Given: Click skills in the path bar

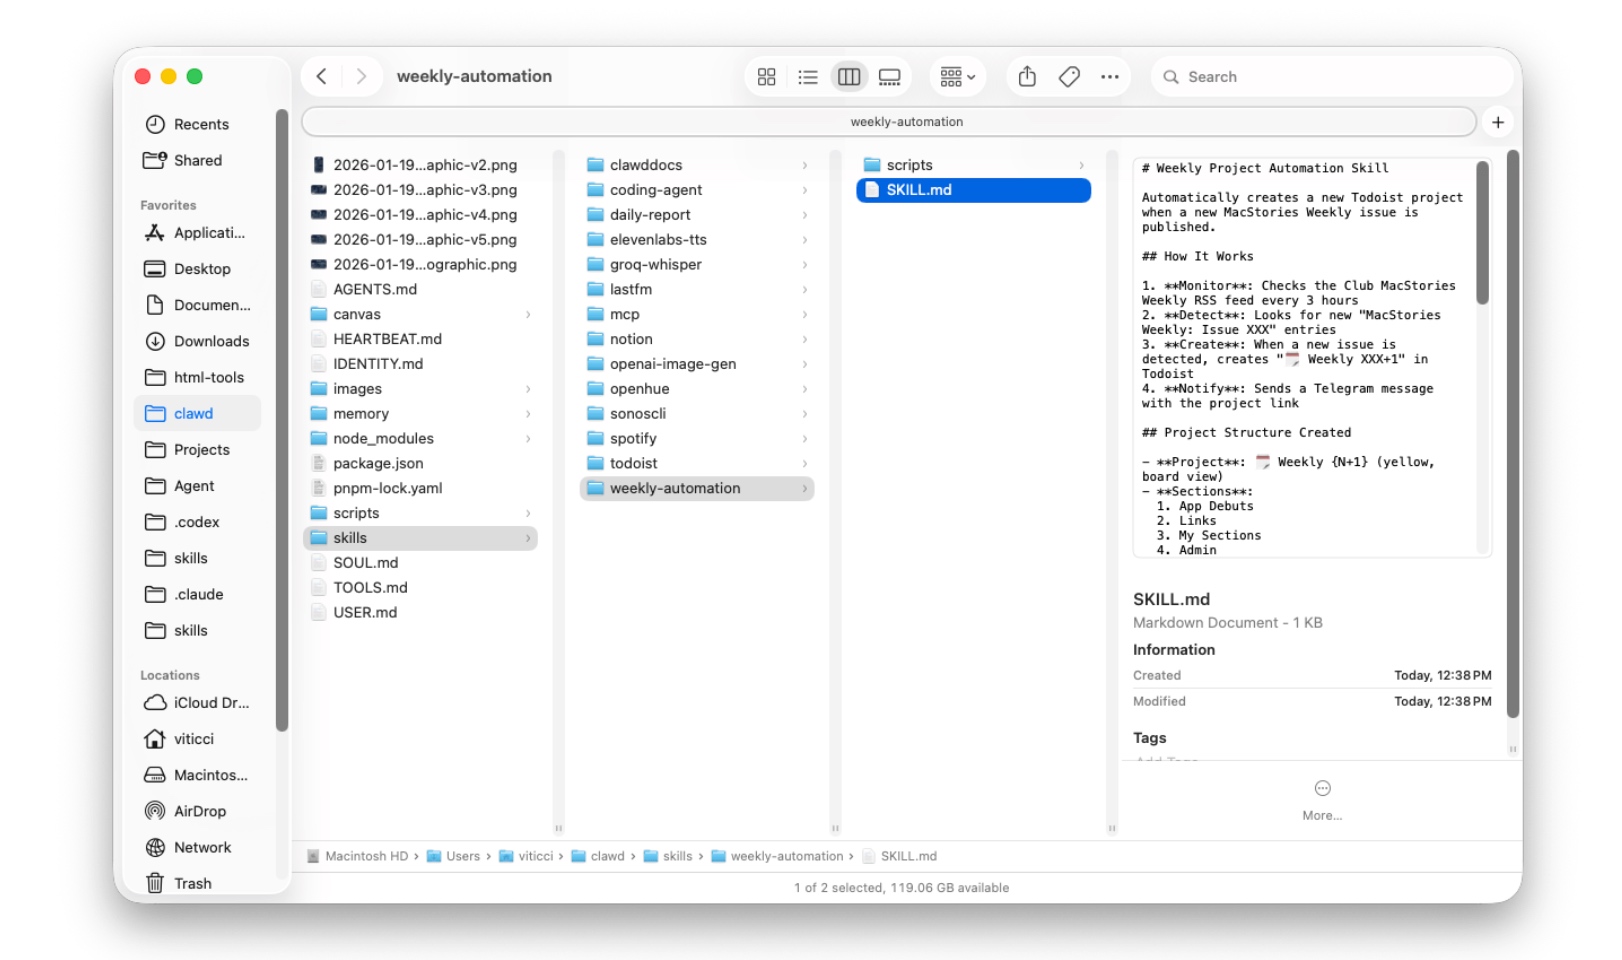Looking at the screenshot, I should click(x=668, y=856).
